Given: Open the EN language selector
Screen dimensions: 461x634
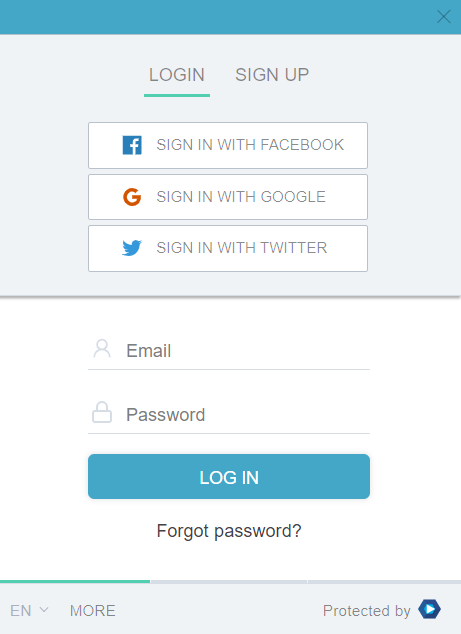Looking at the screenshot, I should tap(29, 611).
